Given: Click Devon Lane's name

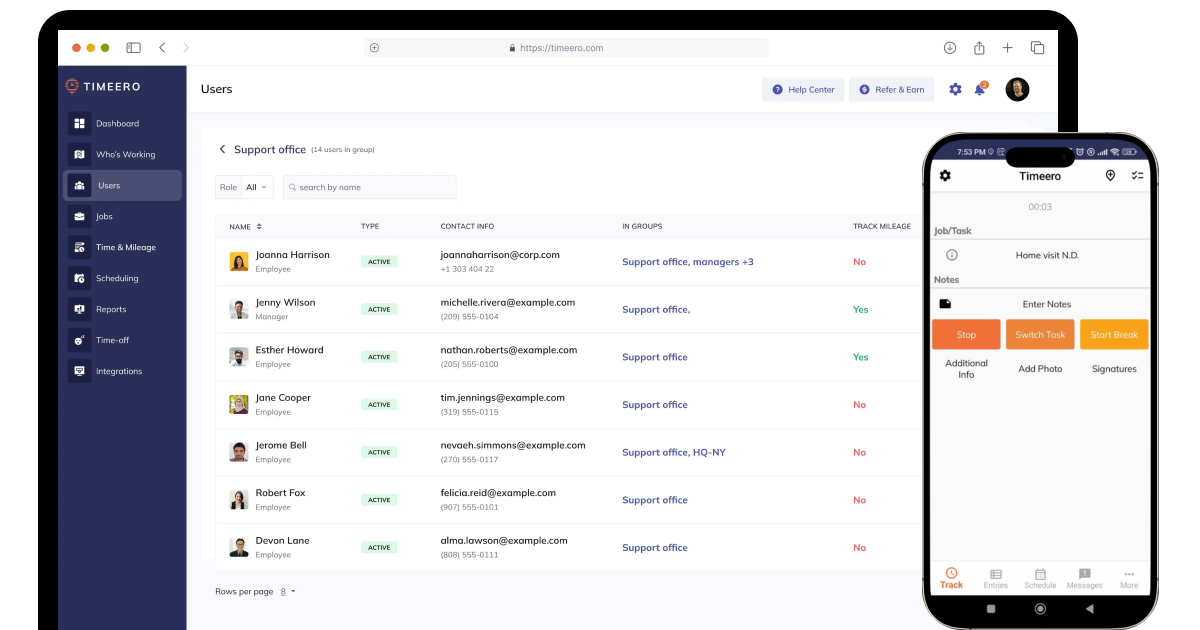Looking at the screenshot, I should [282, 540].
